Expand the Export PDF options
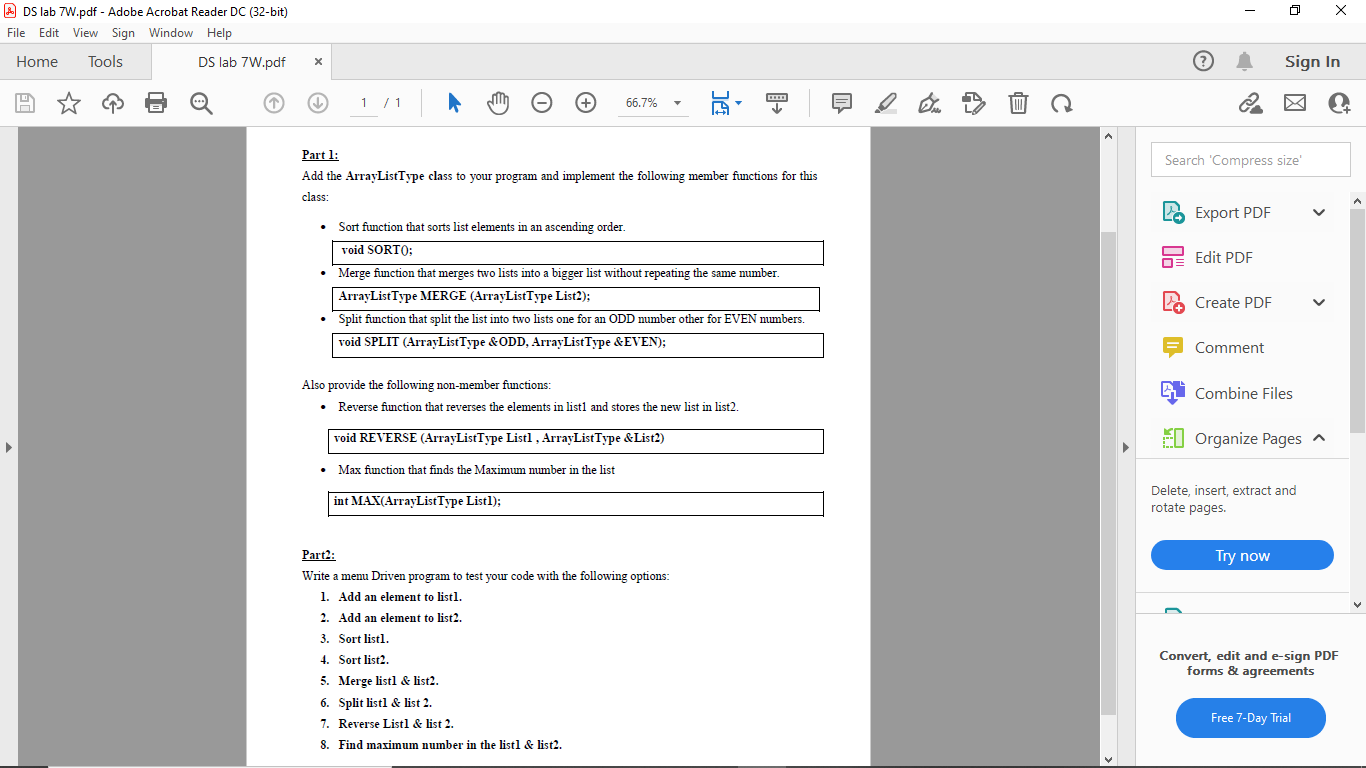 [x=1318, y=212]
